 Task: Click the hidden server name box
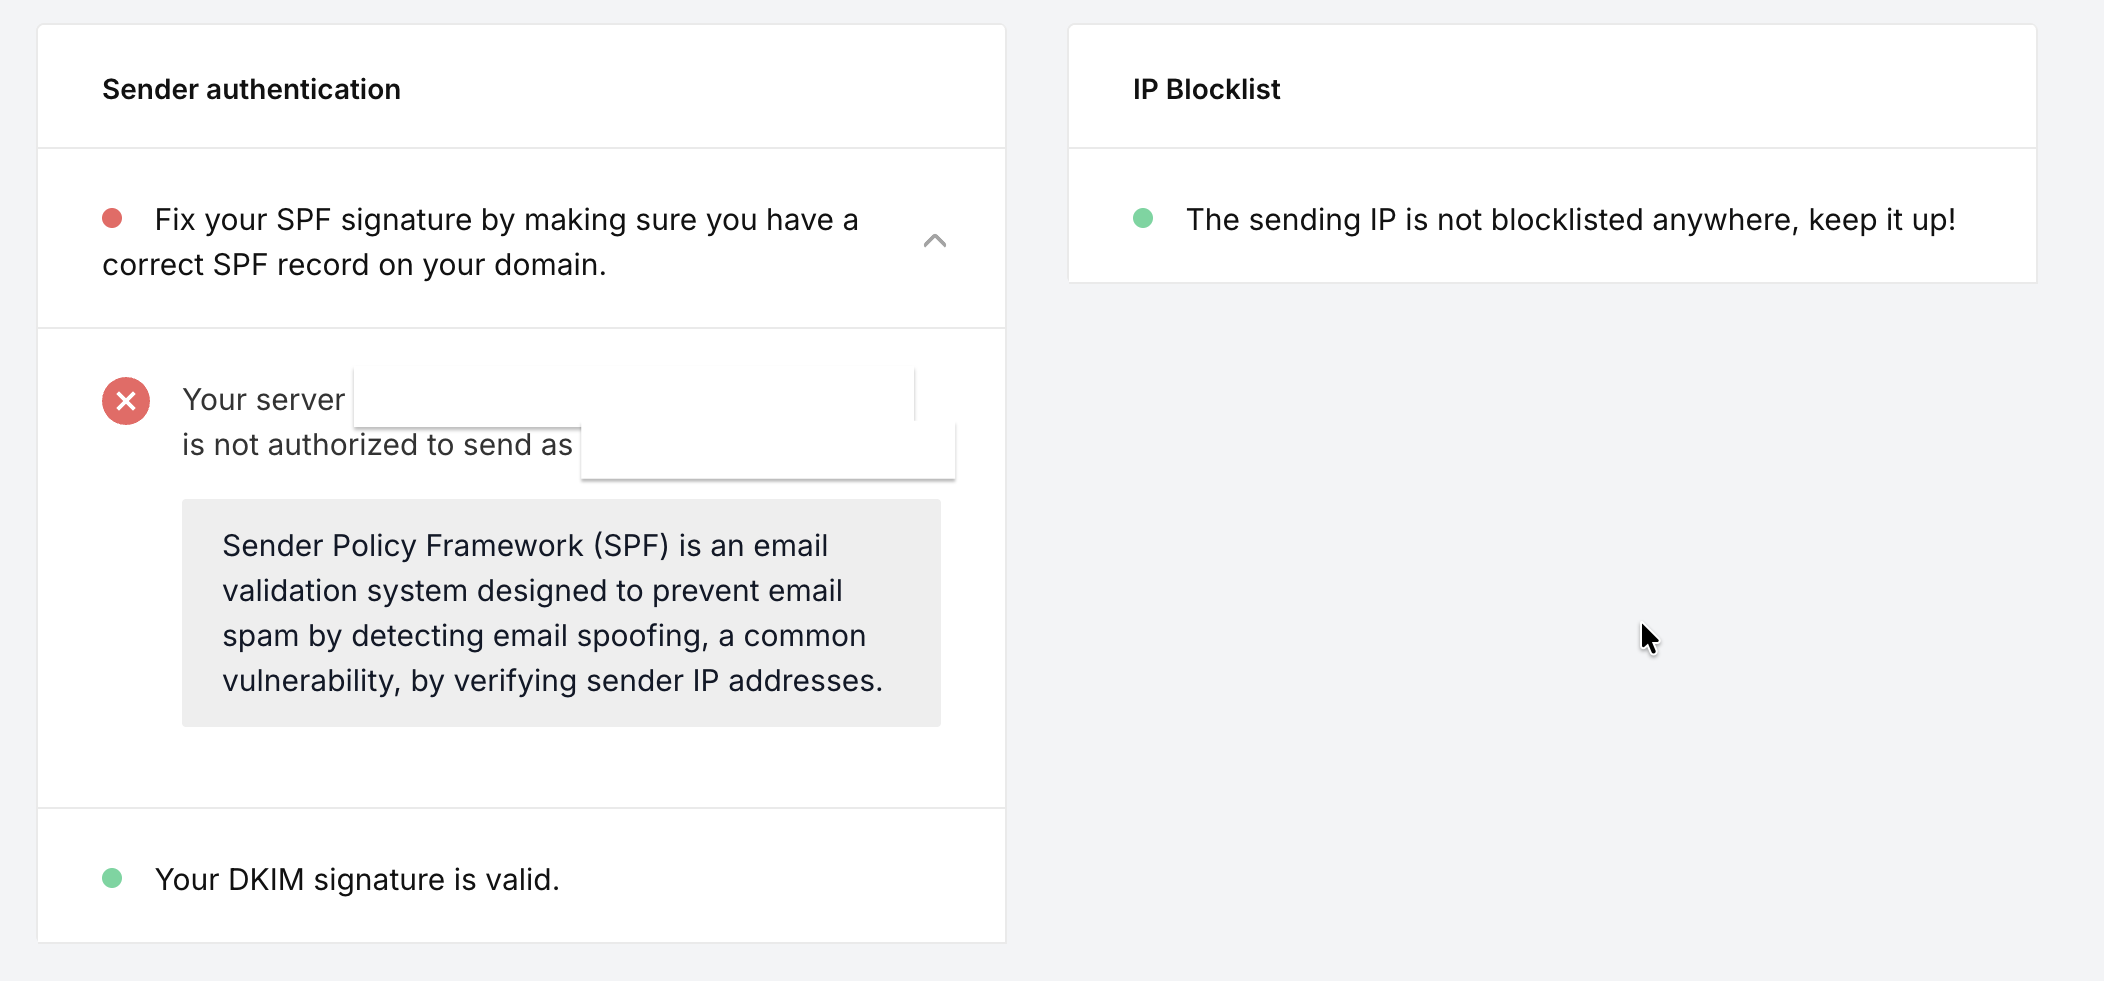[x=633, y=397]
